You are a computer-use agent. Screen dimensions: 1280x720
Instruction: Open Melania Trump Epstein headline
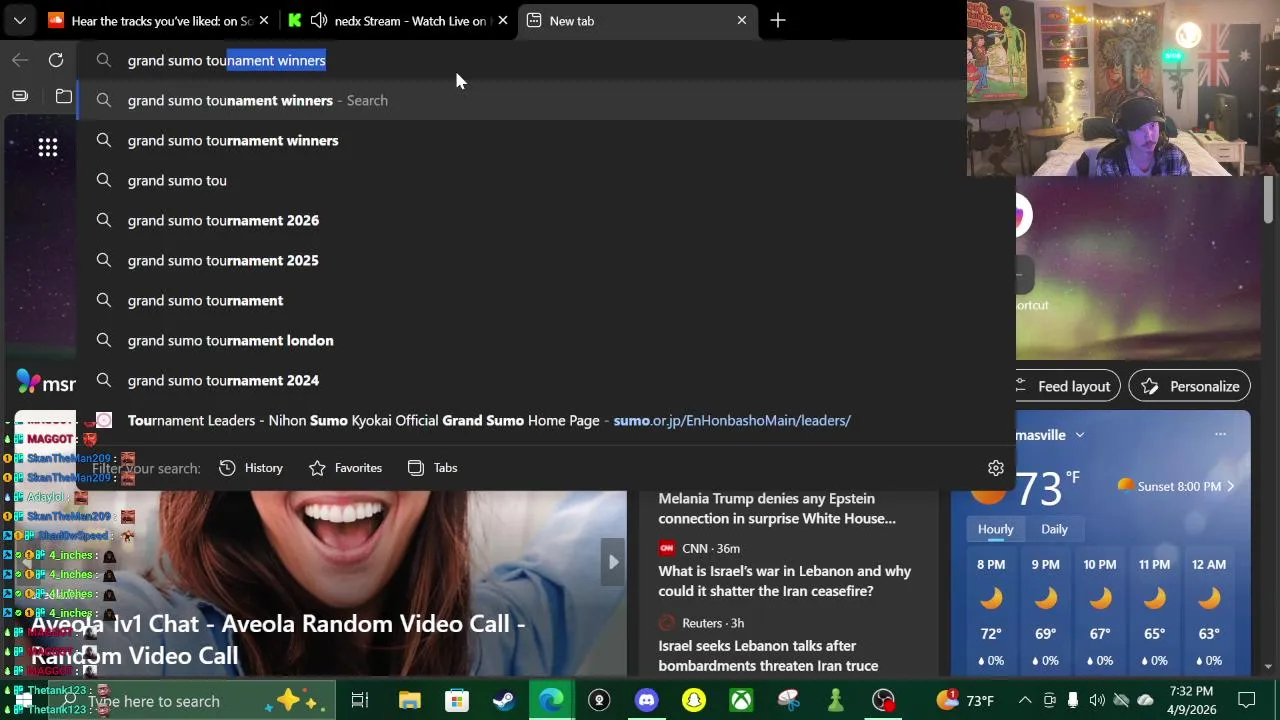[777, 508]
